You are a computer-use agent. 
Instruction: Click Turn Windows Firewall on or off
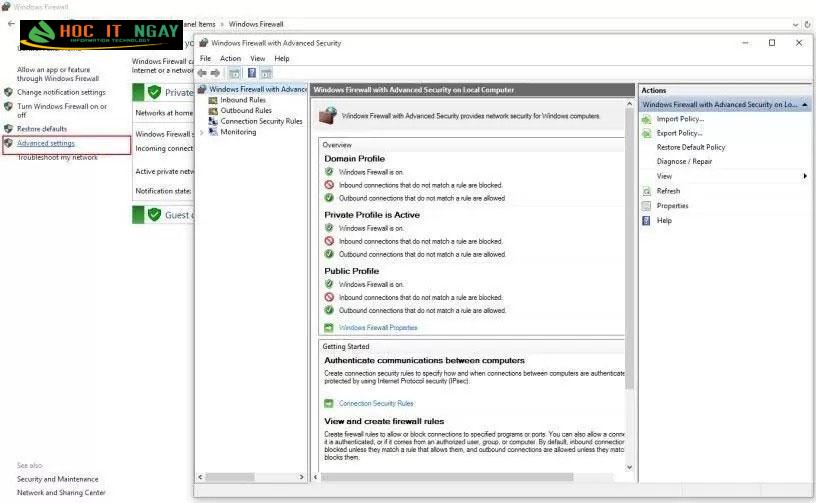click(x=62, y=110)
